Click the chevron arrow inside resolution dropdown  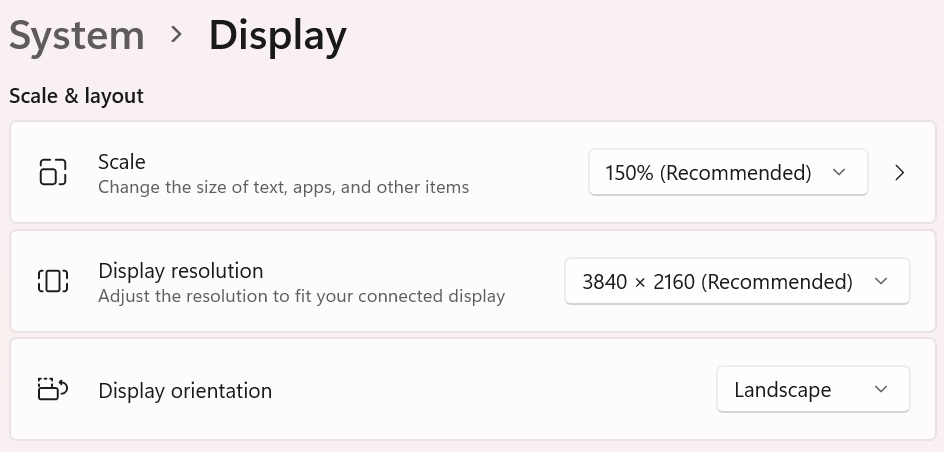tap(881, 281)
